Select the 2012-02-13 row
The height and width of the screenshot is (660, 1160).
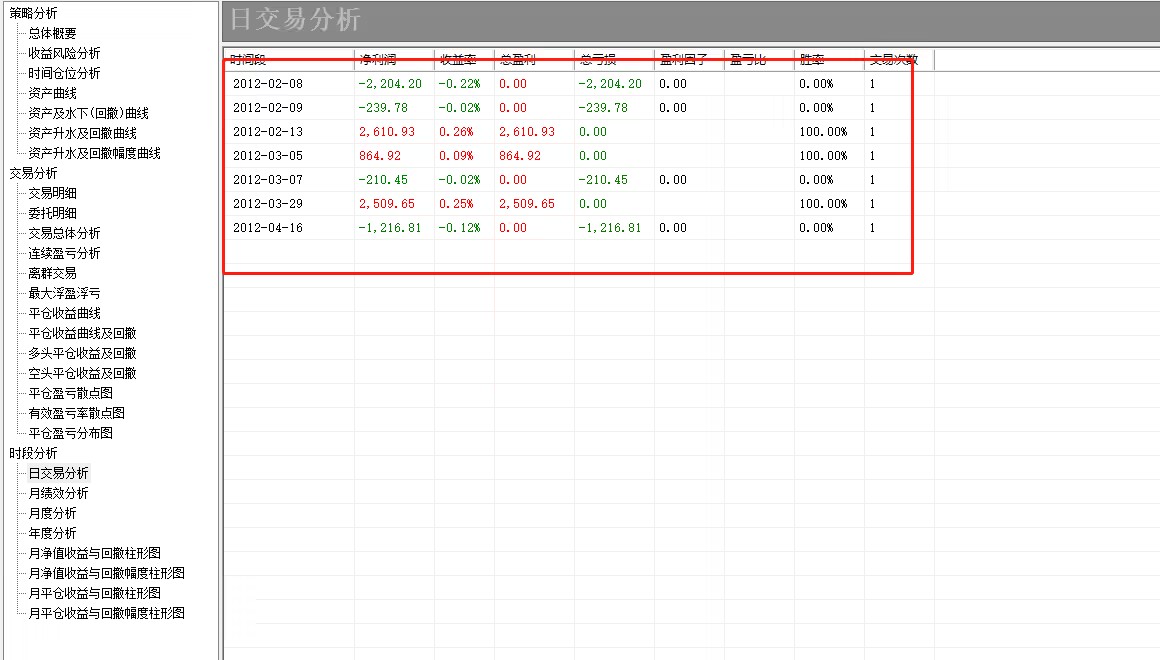coord(267,132)
